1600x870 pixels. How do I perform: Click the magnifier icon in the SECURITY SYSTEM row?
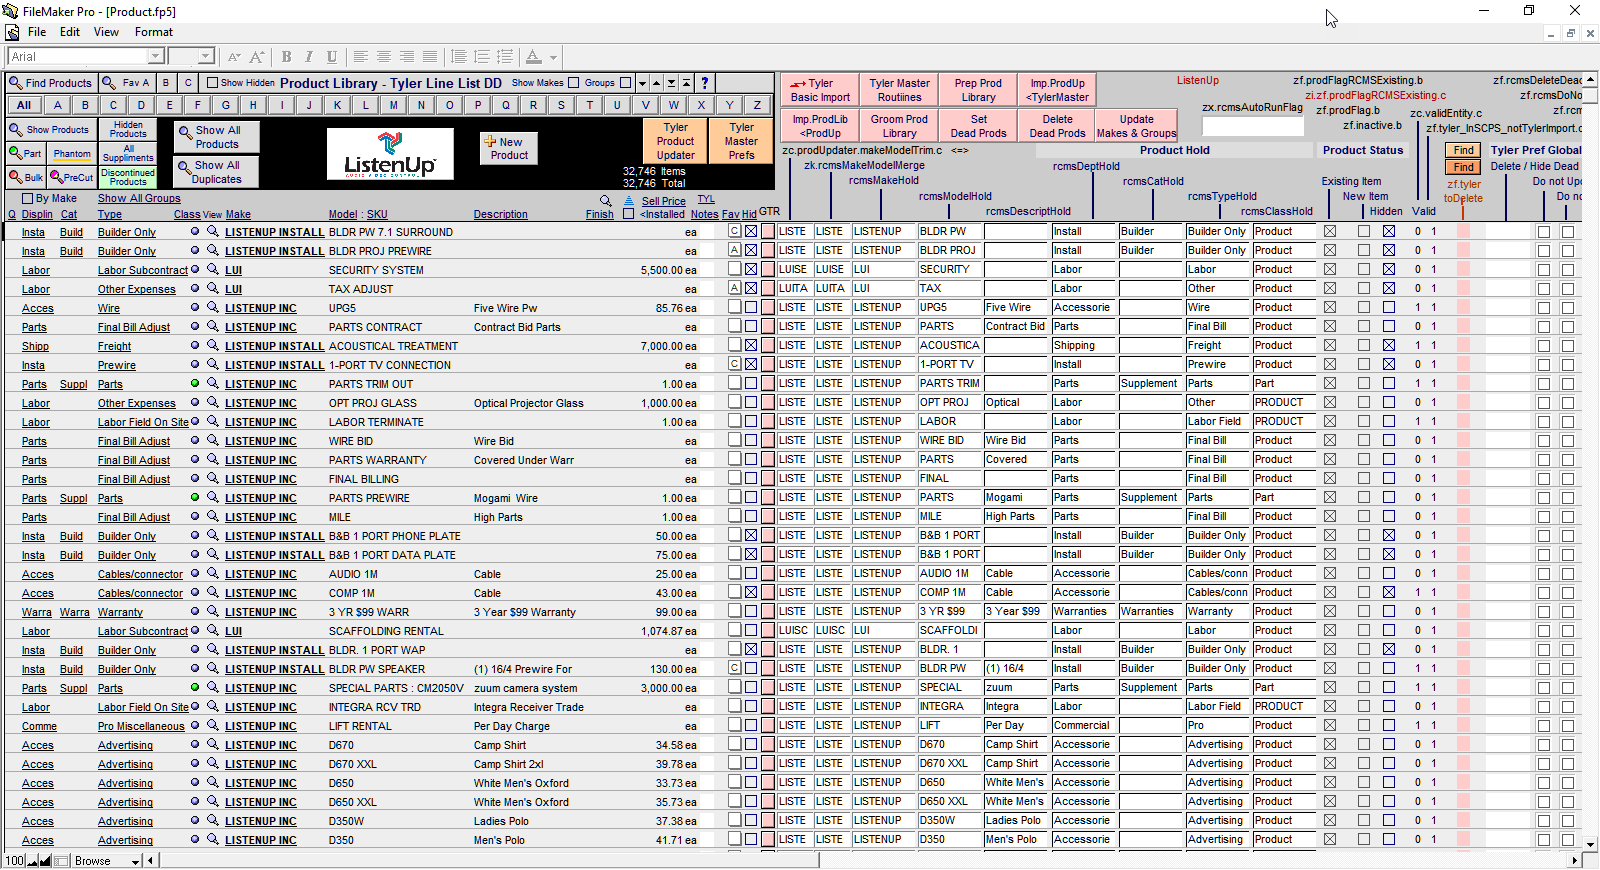213,269
